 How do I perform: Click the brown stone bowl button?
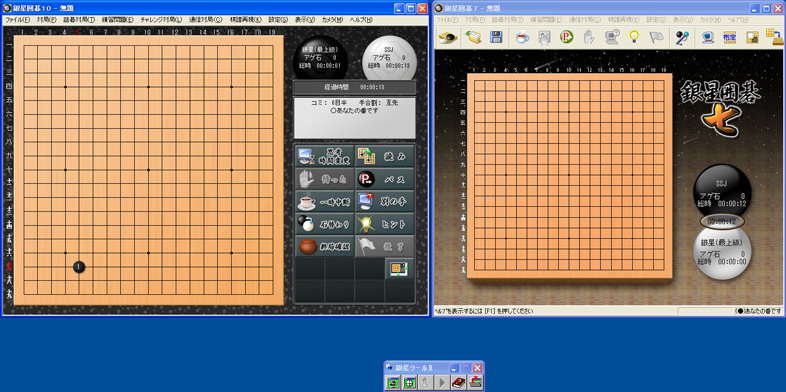click(325, 246)
